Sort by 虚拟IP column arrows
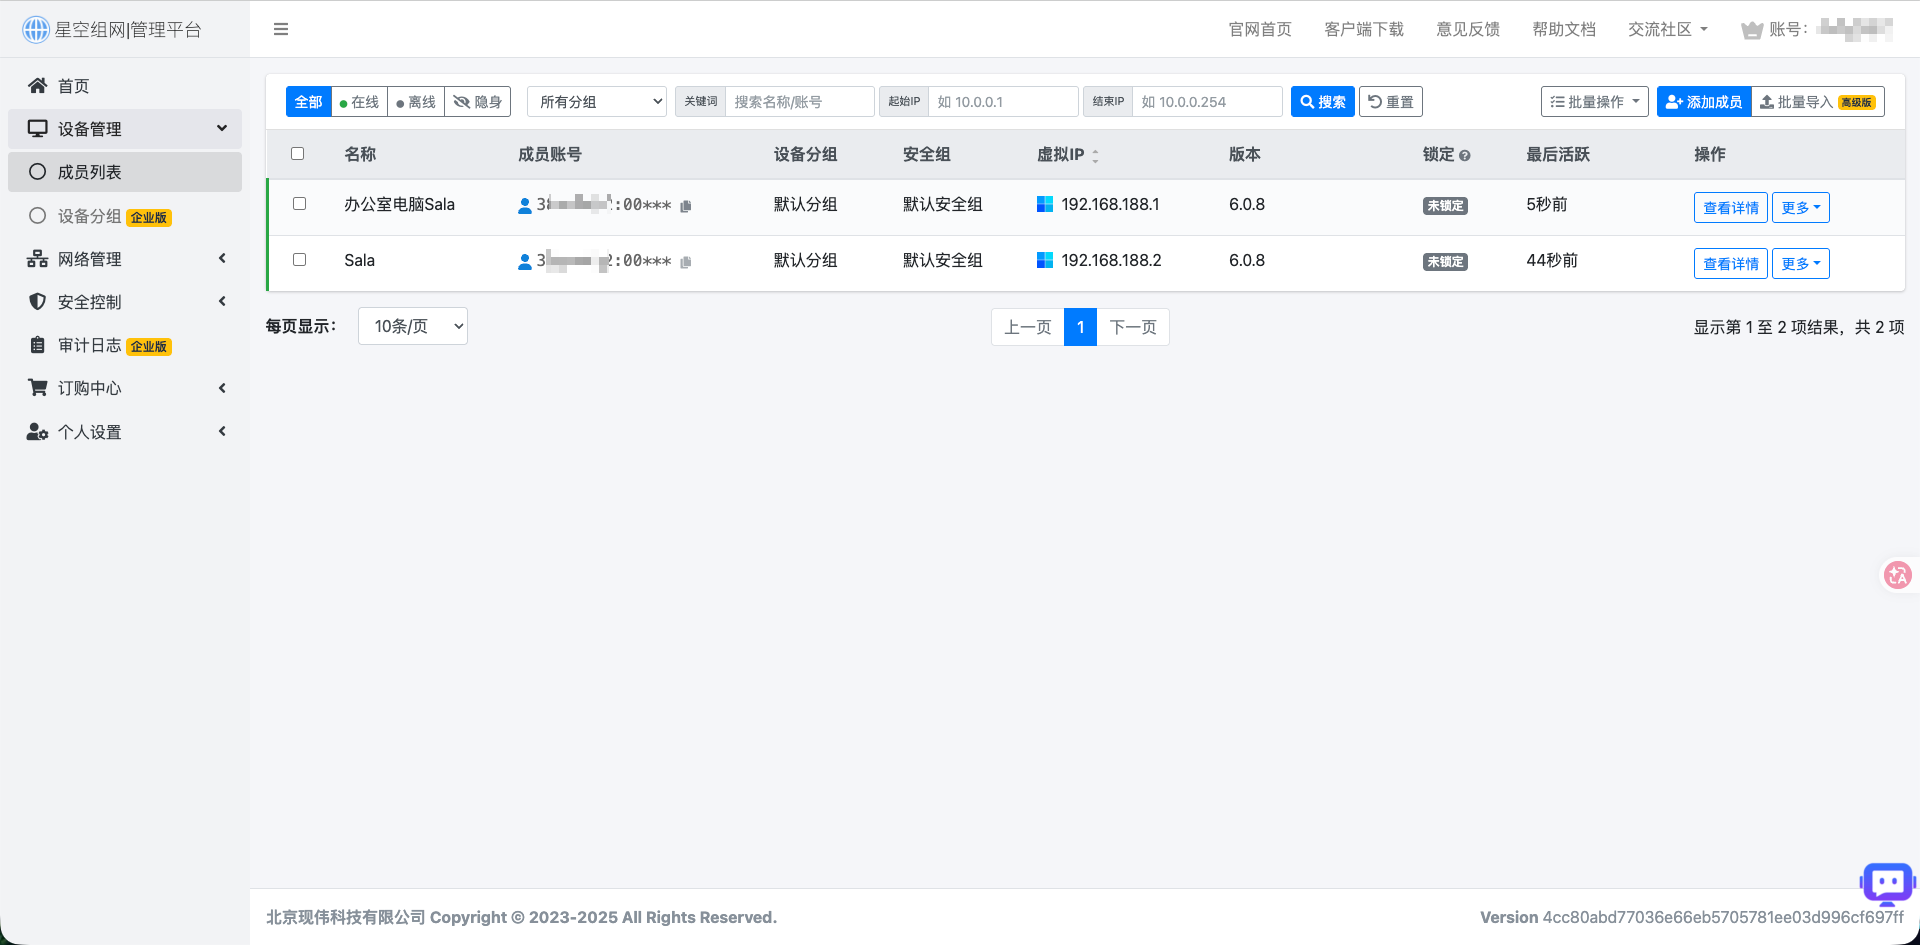The height and width of the screenshot is (945, 1920). point(1095,156)
